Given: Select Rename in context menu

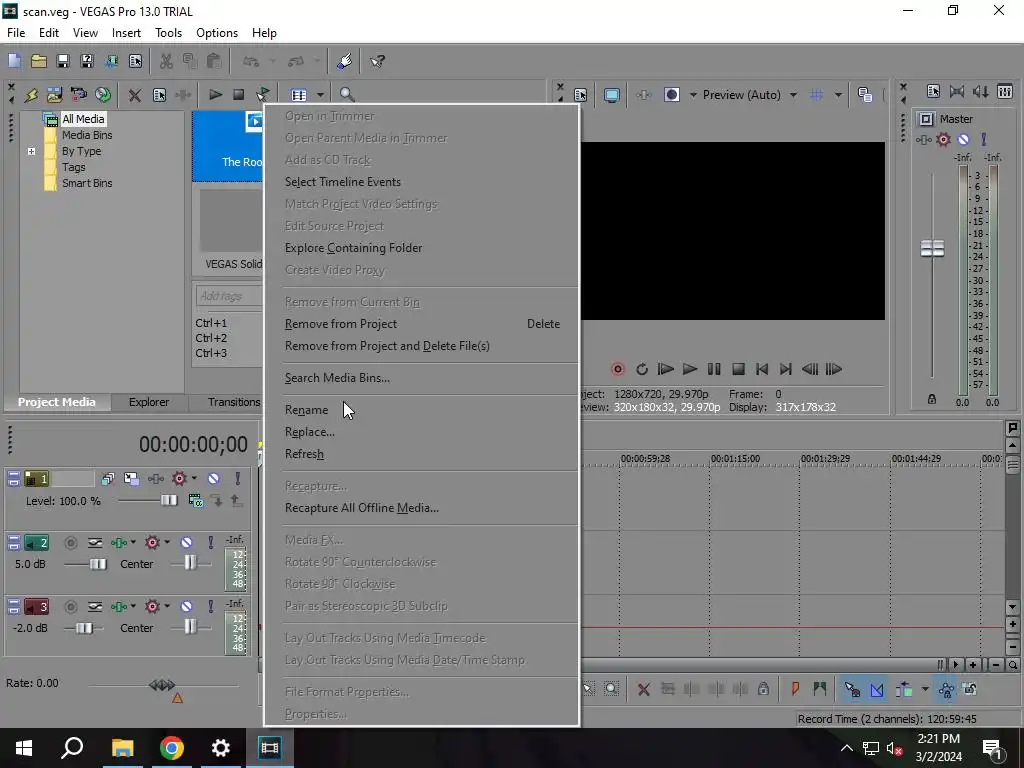Looking at the screenshot, I should pyautogui.click(x=306, y=410).
